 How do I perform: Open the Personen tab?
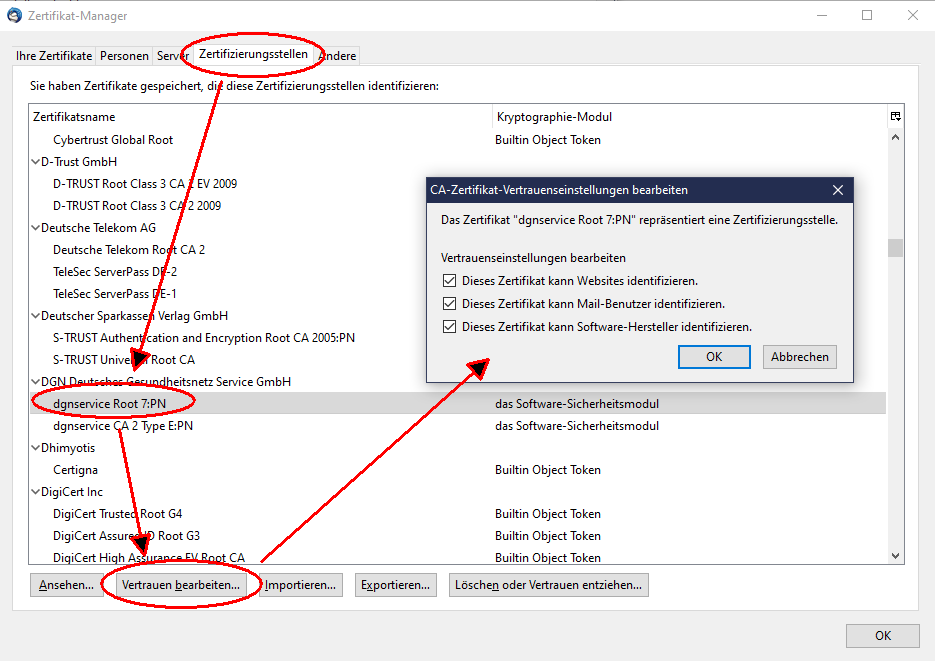124,55
